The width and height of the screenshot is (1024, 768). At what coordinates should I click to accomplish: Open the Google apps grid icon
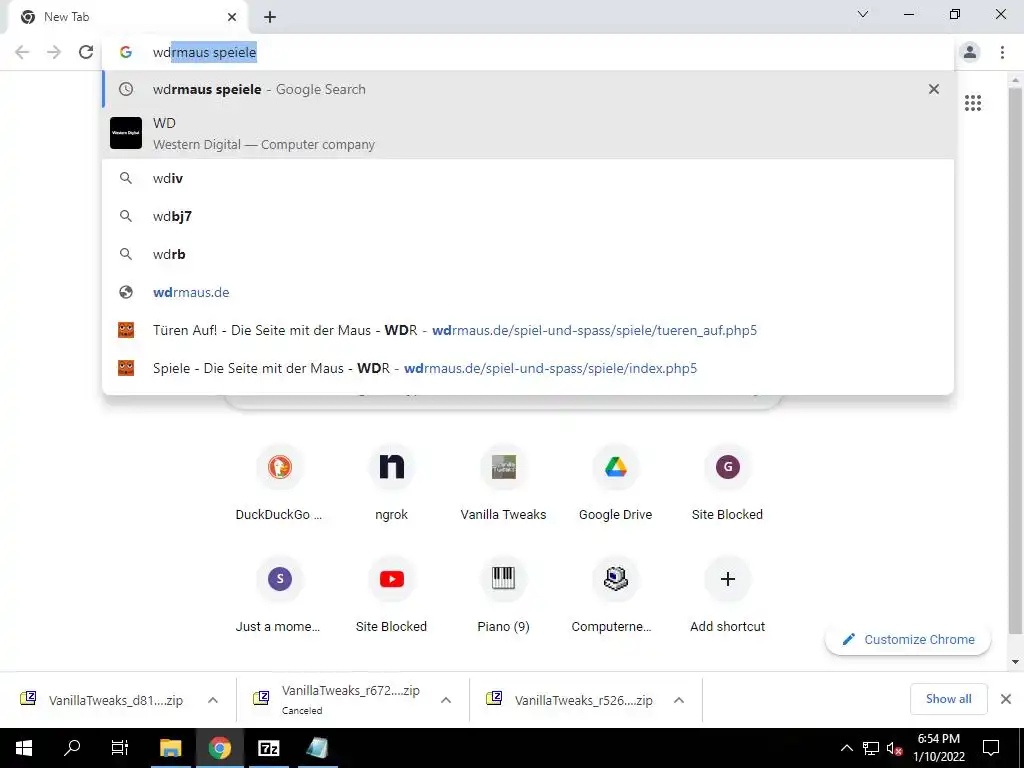[972, 103]
